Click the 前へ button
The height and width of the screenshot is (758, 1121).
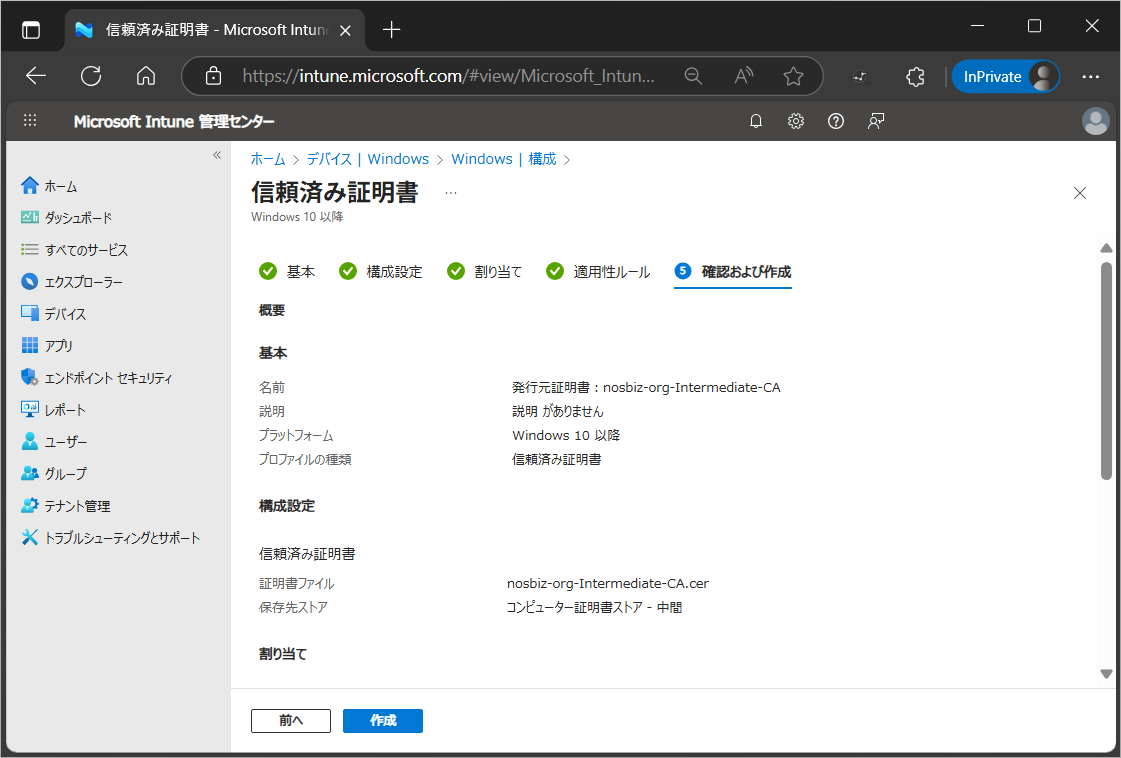291,720
